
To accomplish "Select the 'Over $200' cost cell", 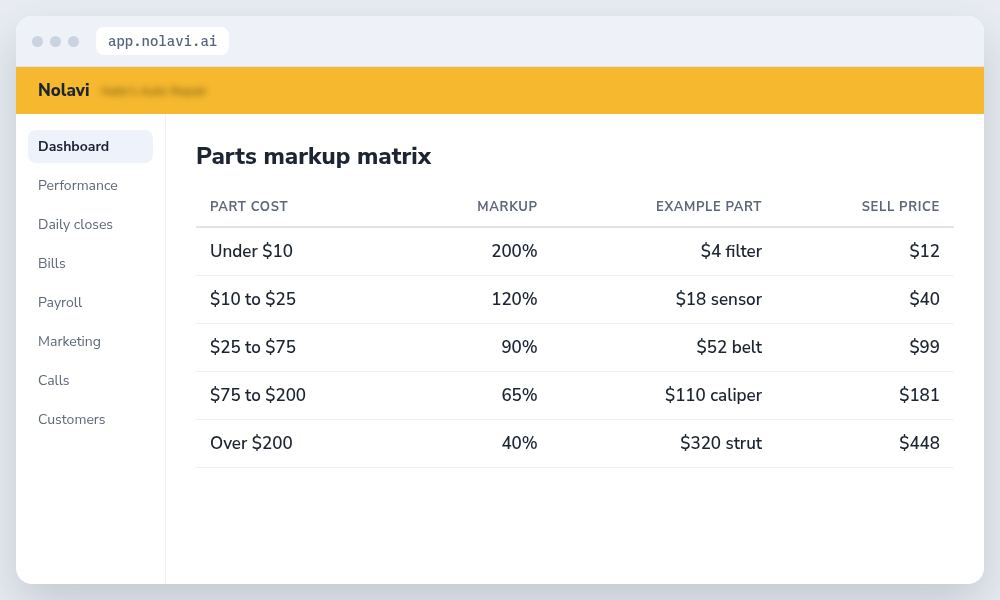I will coord(251,443).
